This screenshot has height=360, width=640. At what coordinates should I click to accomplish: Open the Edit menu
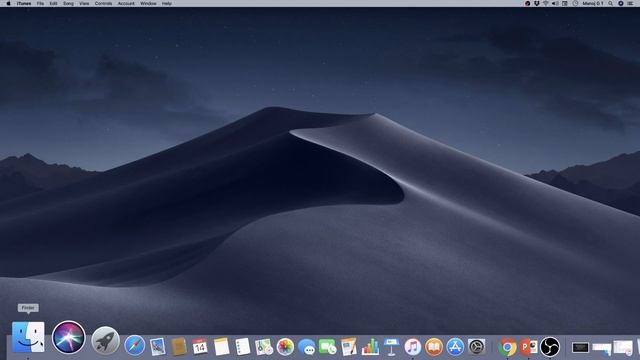pyautogui.click(x=53, y=3)
